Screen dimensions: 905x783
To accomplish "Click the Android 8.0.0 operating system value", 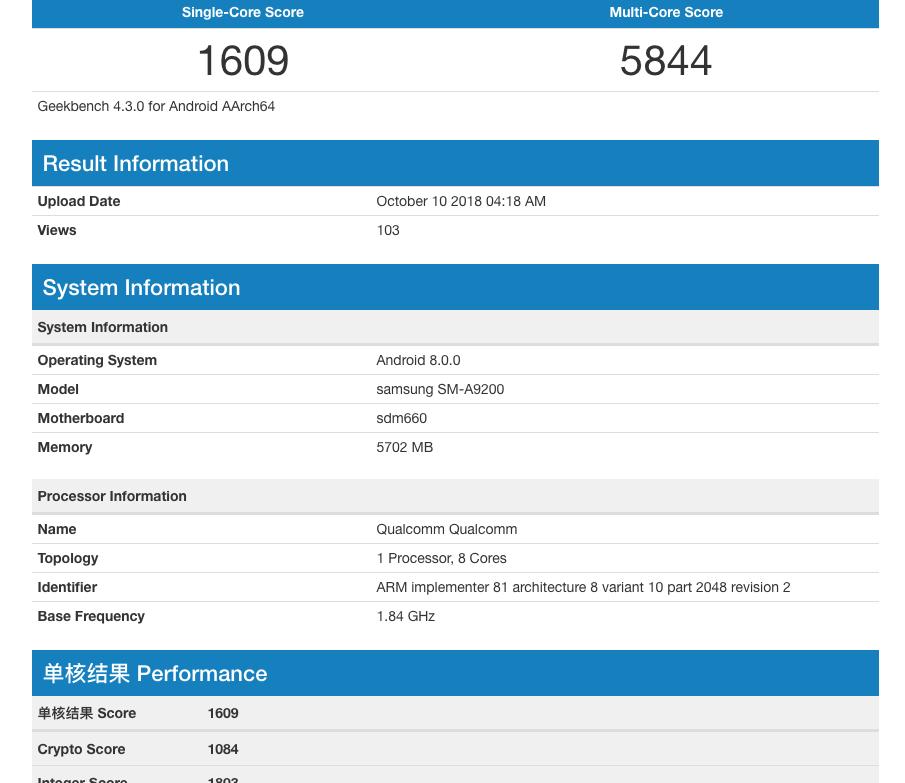I will 418,360.
